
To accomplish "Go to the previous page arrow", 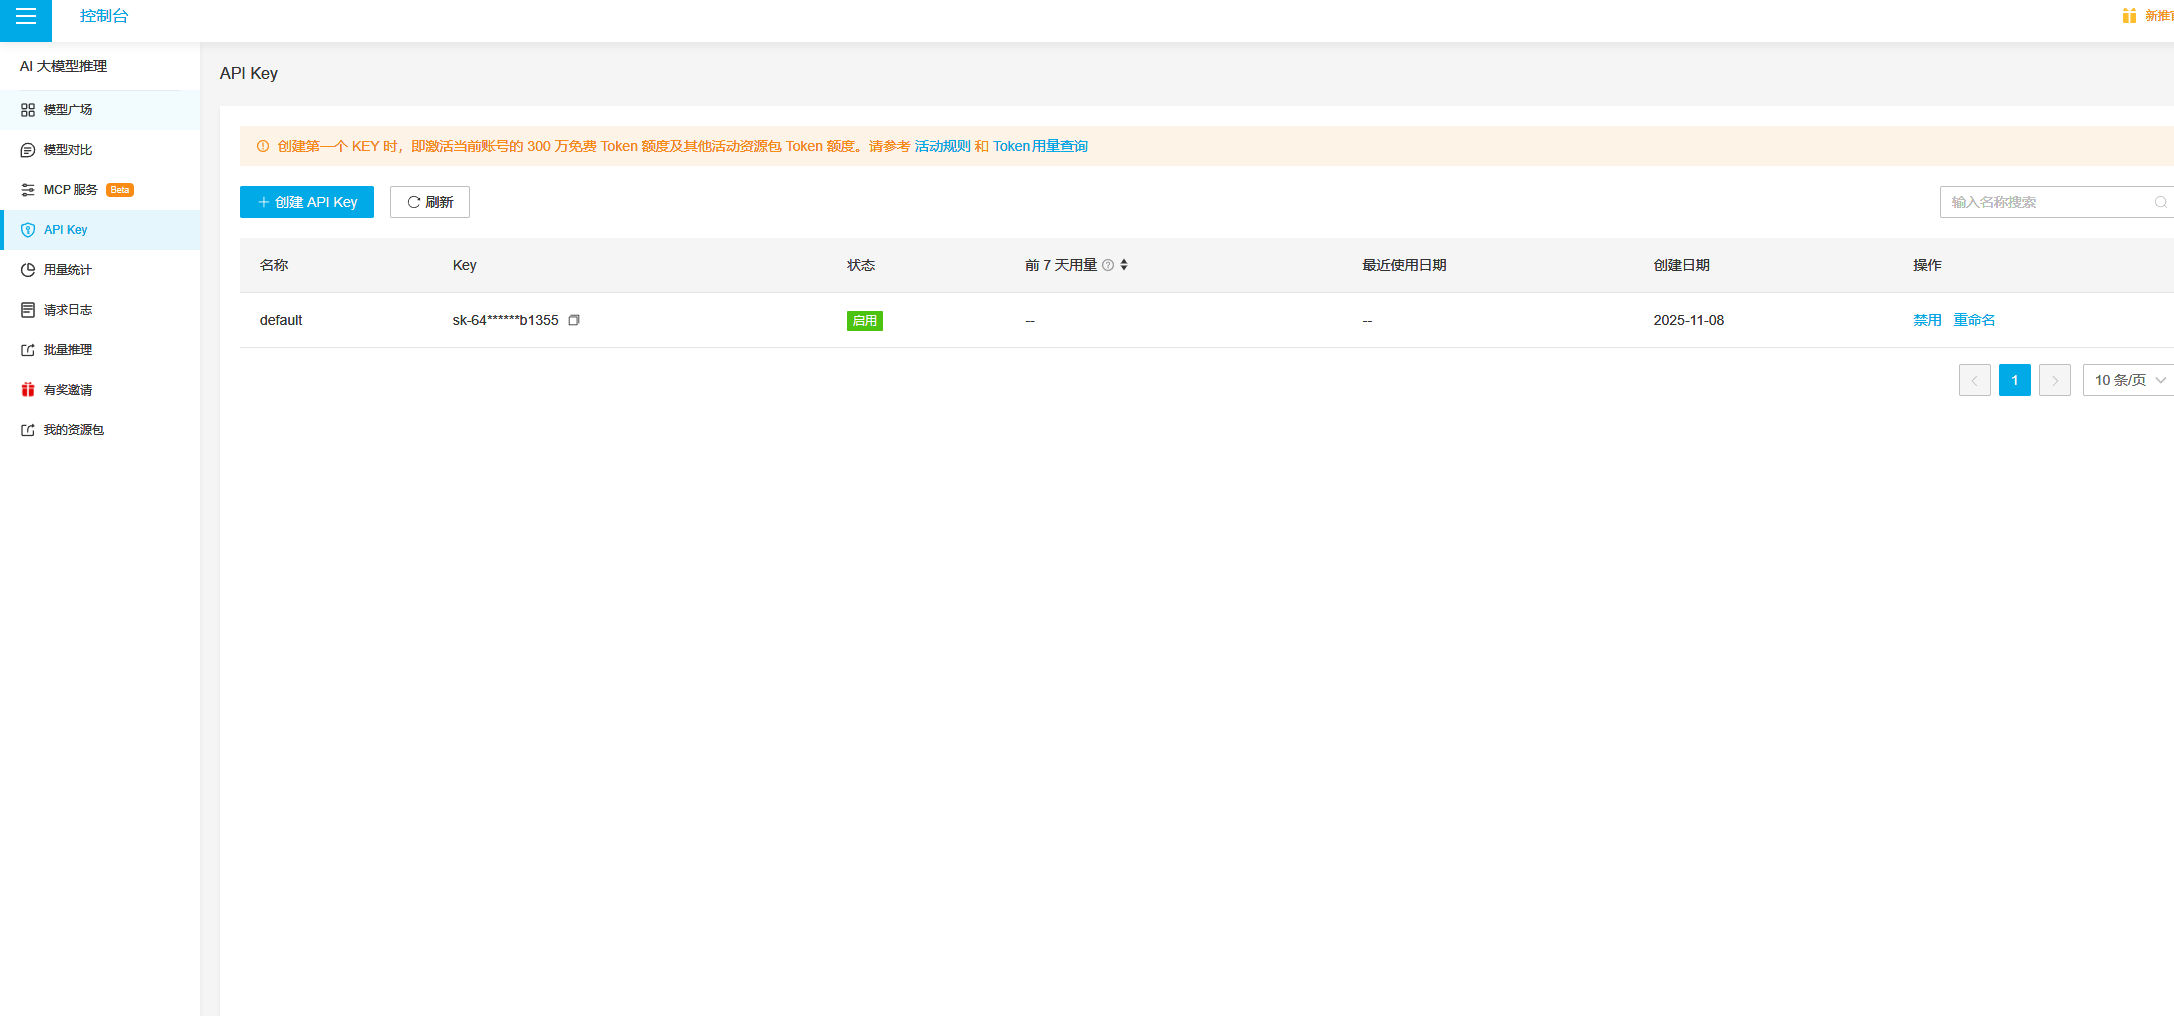I will [x=1975, y=380].
